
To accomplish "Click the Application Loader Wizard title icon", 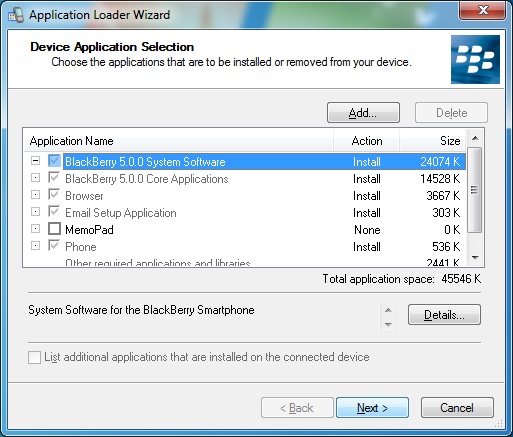I will [x=16, y=15].
